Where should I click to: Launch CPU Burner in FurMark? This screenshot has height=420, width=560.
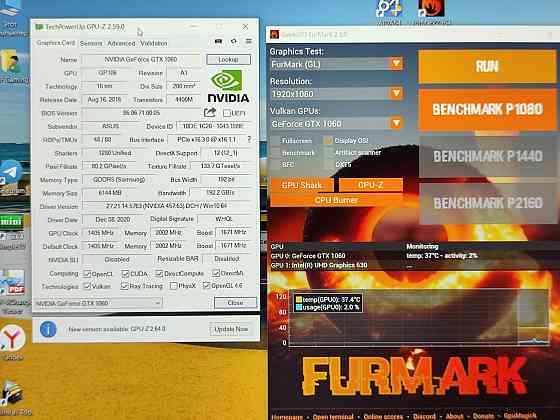[336, 200]
